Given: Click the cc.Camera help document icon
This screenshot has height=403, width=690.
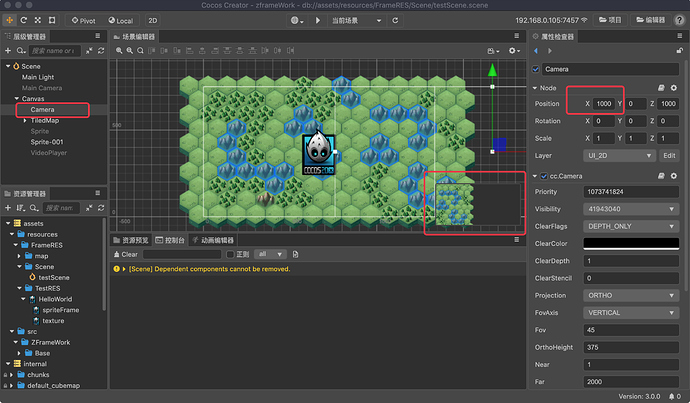Looking at the screenshot, I should (x=660, y=176).
